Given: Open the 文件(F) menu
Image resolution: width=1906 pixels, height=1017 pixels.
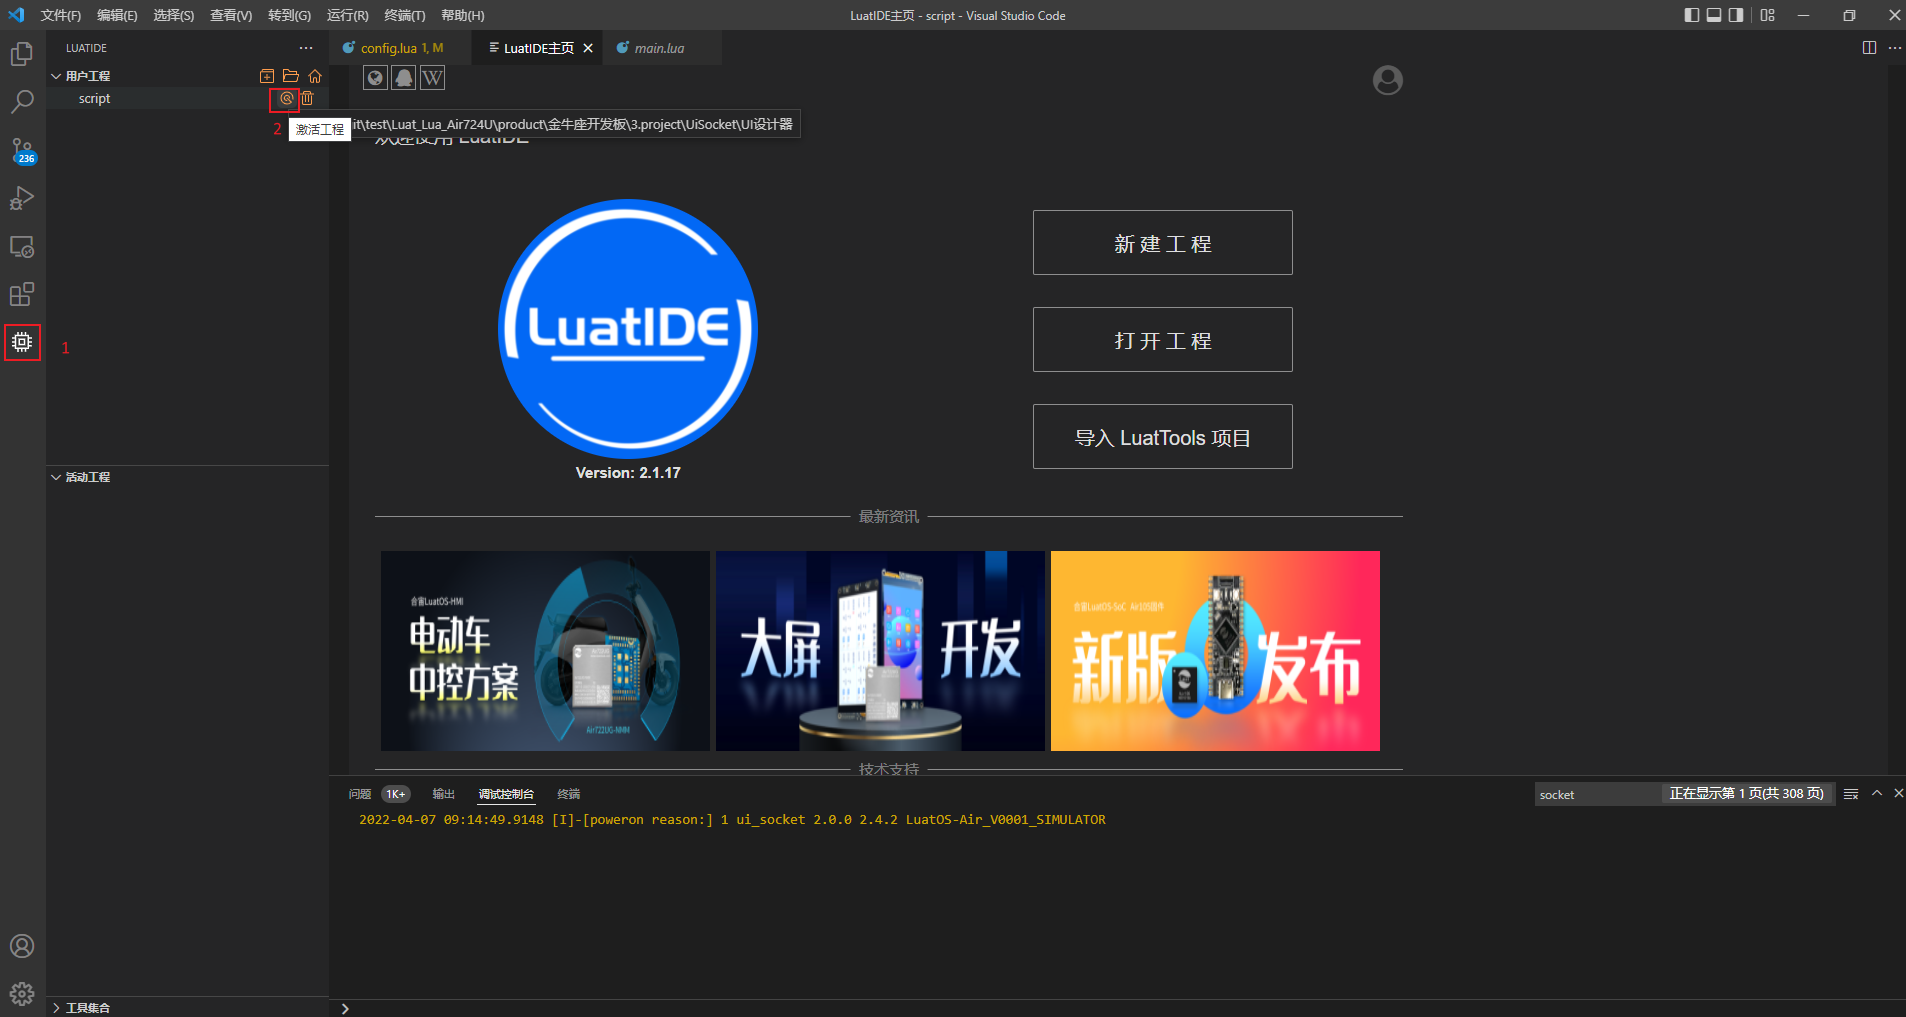Looking at the screenshot, I should coord(61,15).
